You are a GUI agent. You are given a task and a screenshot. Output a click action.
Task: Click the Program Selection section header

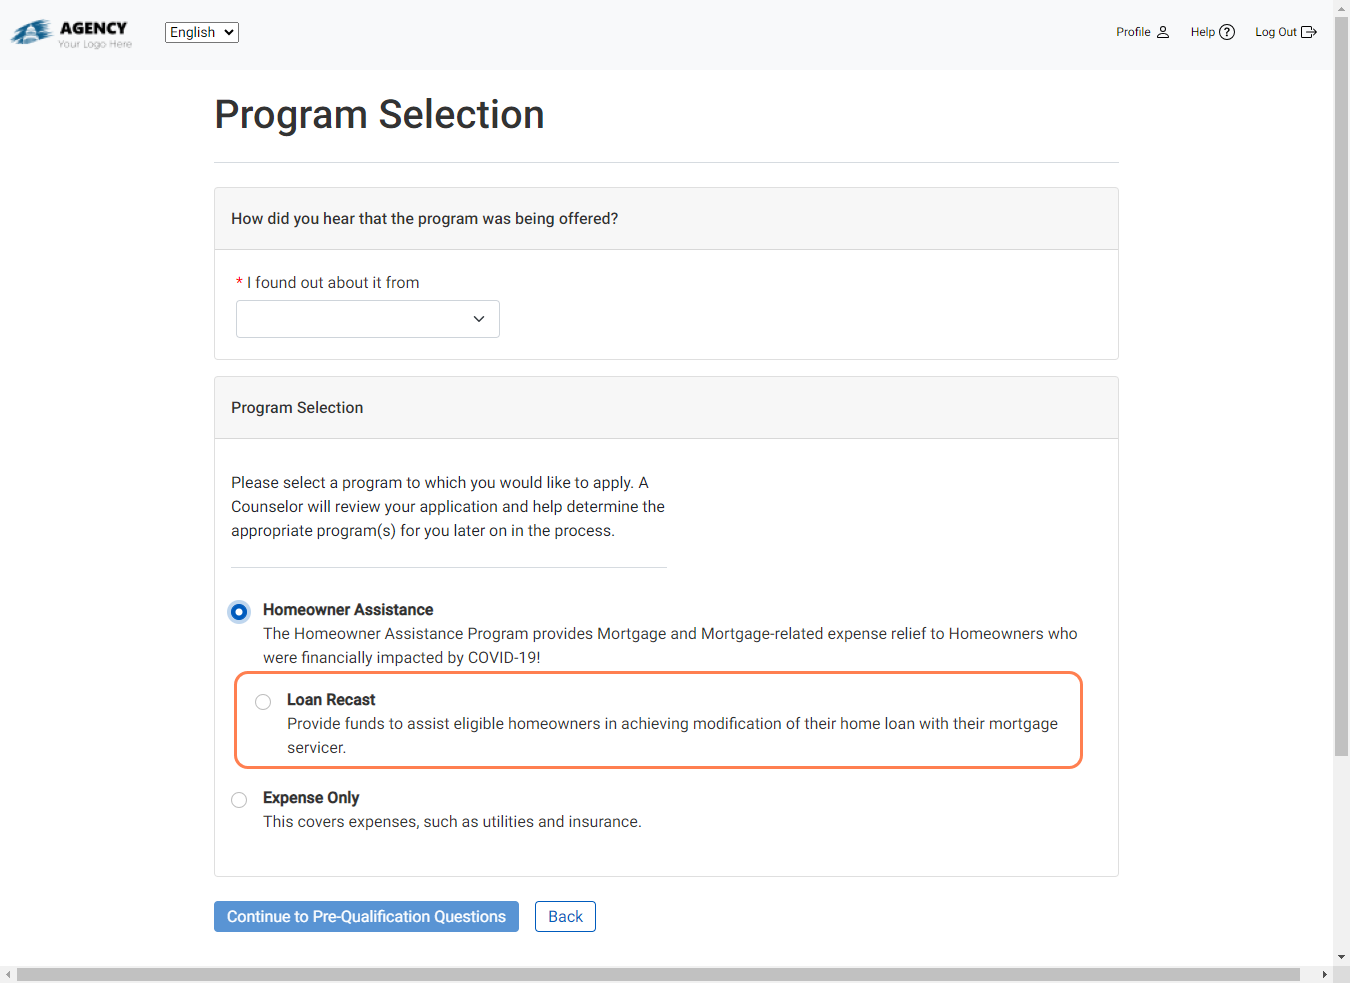297,407
